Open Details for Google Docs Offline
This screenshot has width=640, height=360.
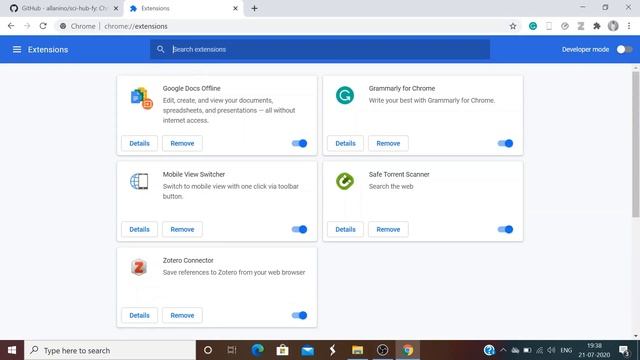coord(140,143)
